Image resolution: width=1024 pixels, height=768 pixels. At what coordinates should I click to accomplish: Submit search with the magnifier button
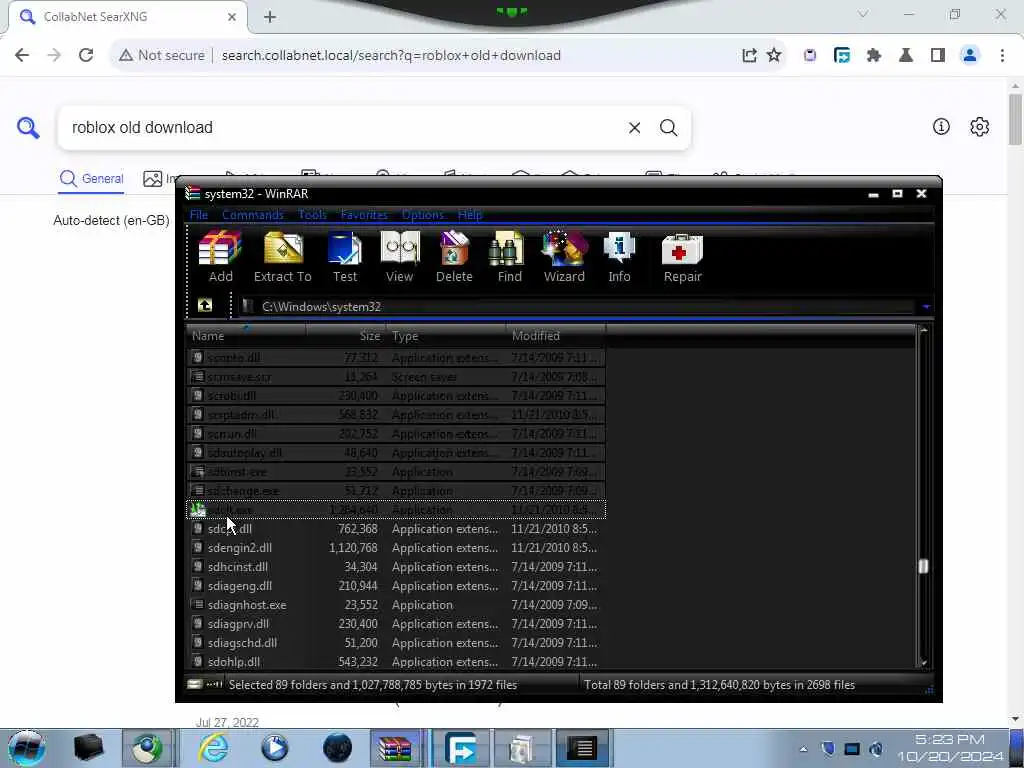coord(668,127)
